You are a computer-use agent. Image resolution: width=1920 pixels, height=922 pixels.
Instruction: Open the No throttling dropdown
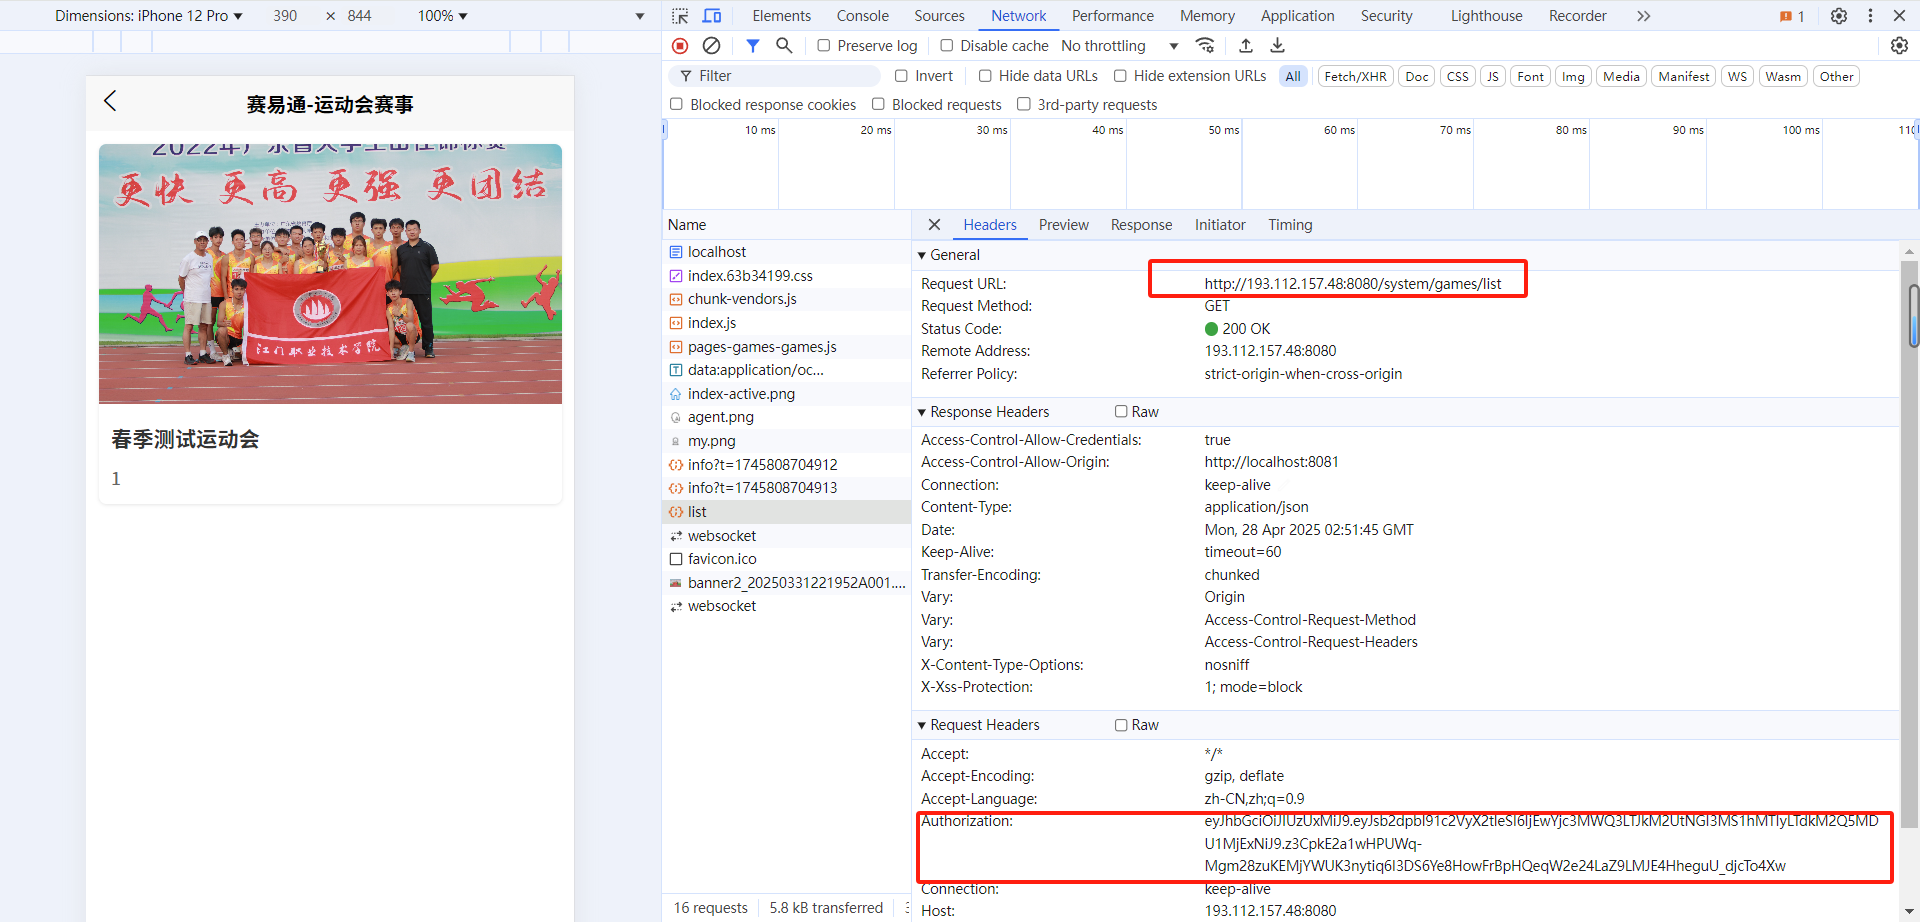click(1120, 46)
